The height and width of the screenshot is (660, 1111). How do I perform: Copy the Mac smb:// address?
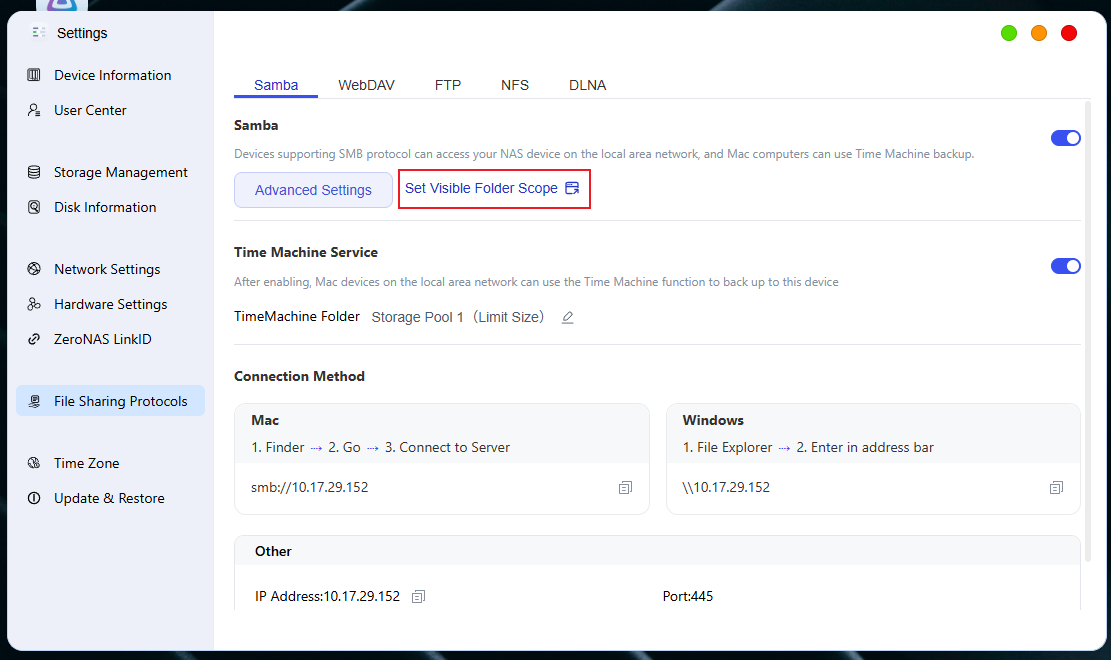click(x=625, y=488)
